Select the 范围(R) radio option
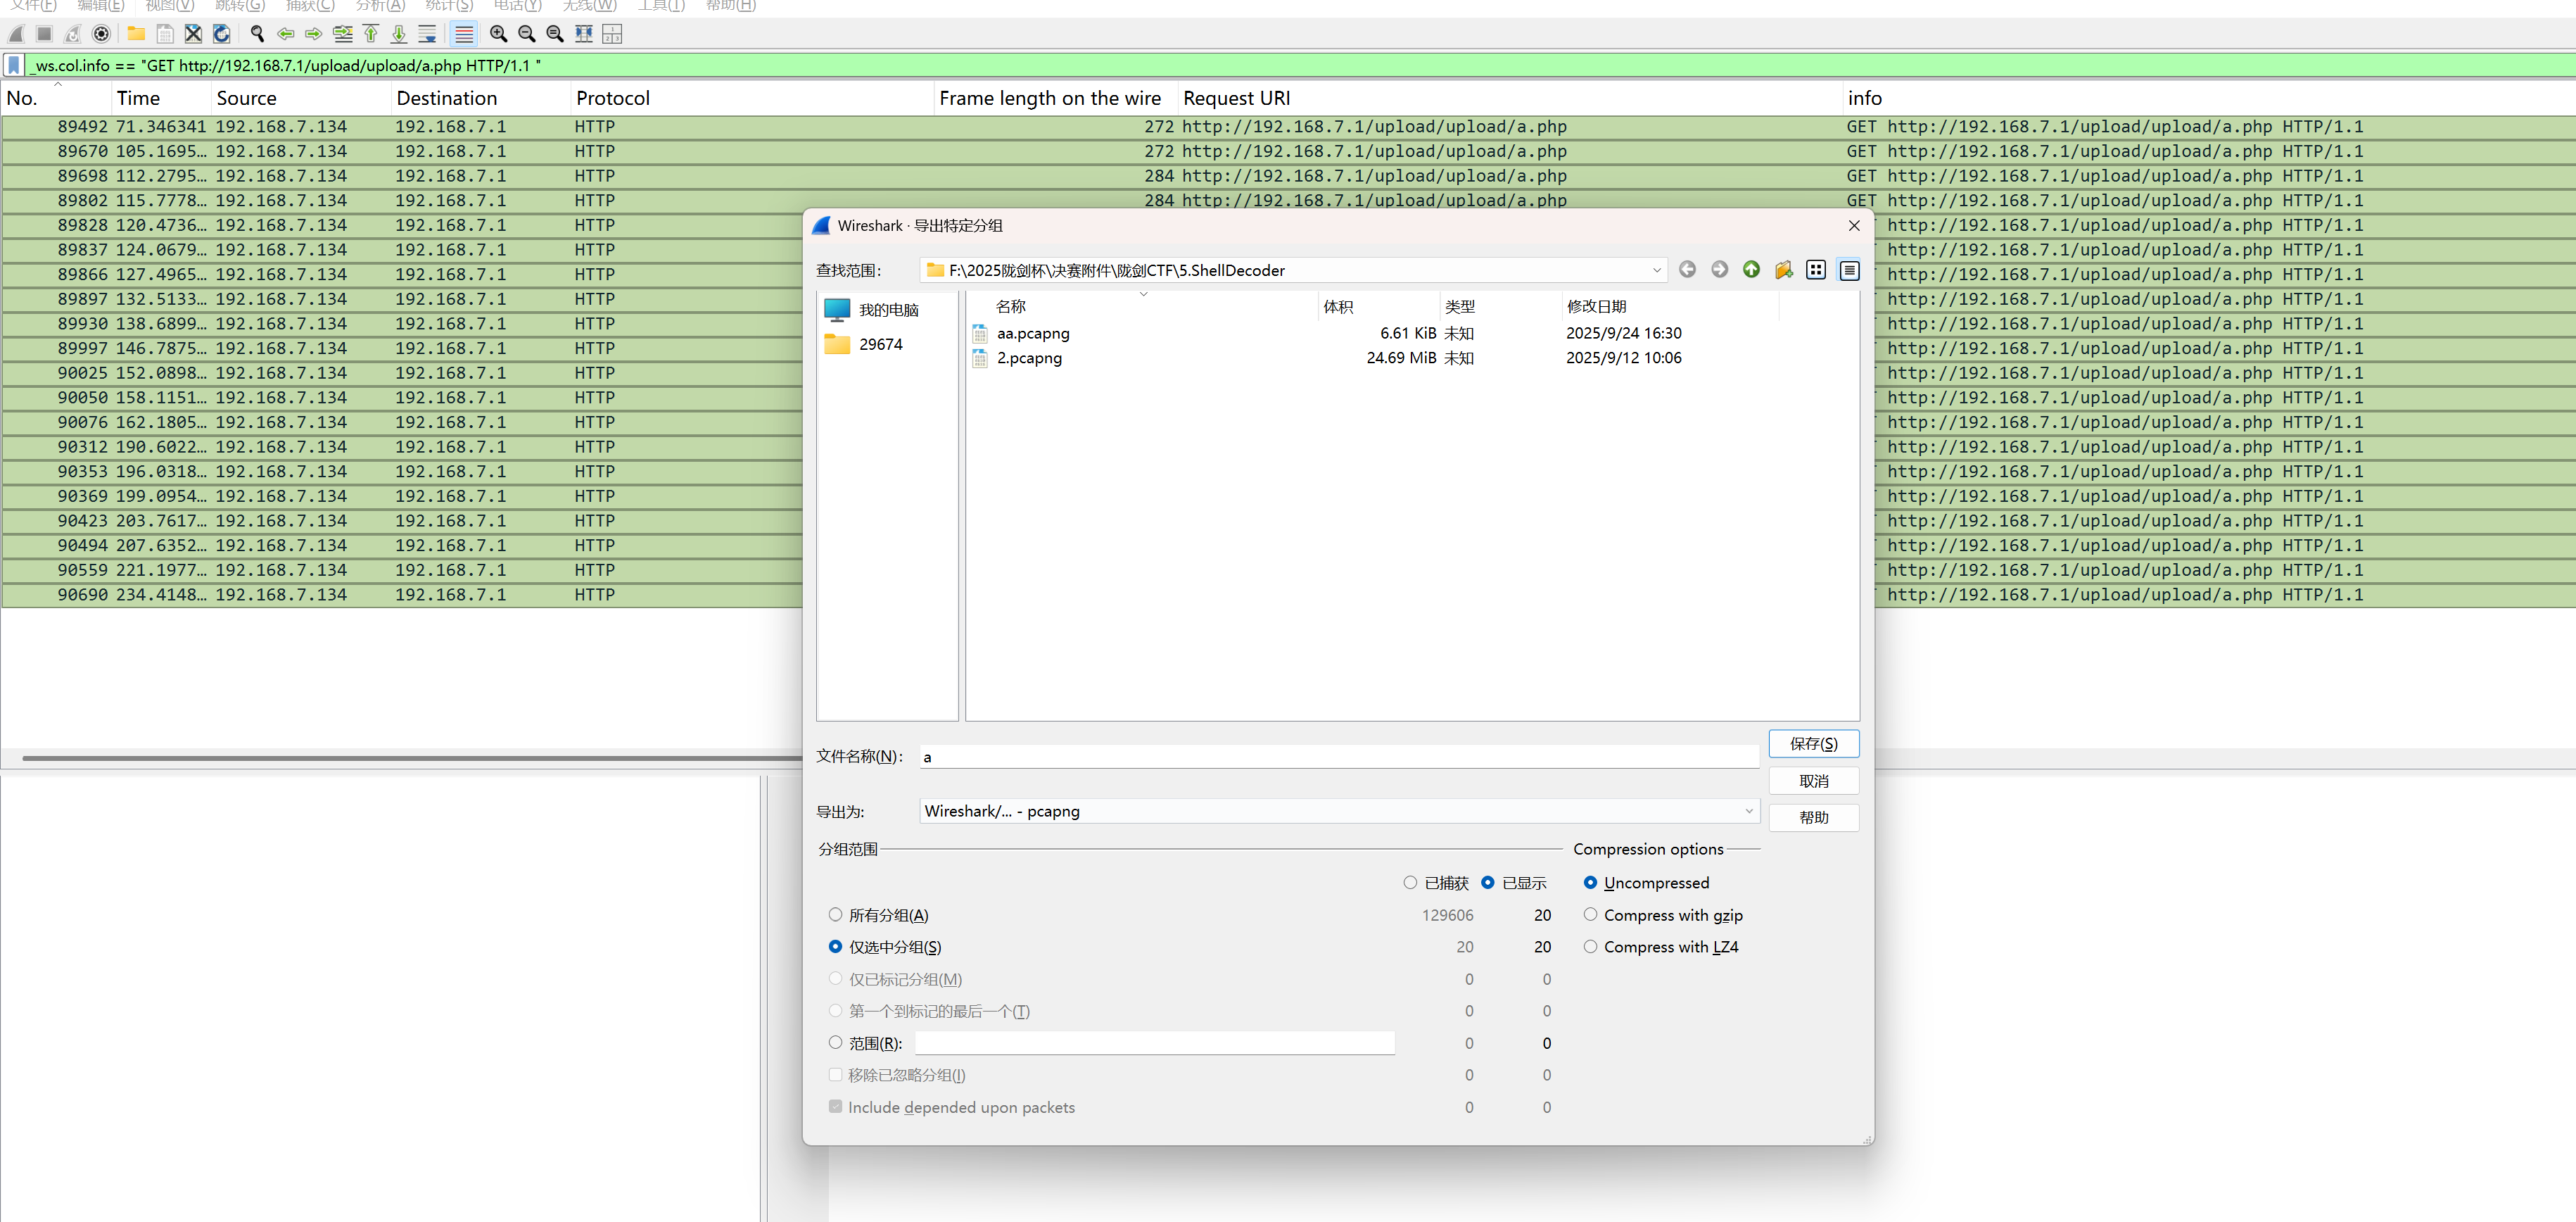This screenshot has height=1222, width=2576. coord(835,1043)
